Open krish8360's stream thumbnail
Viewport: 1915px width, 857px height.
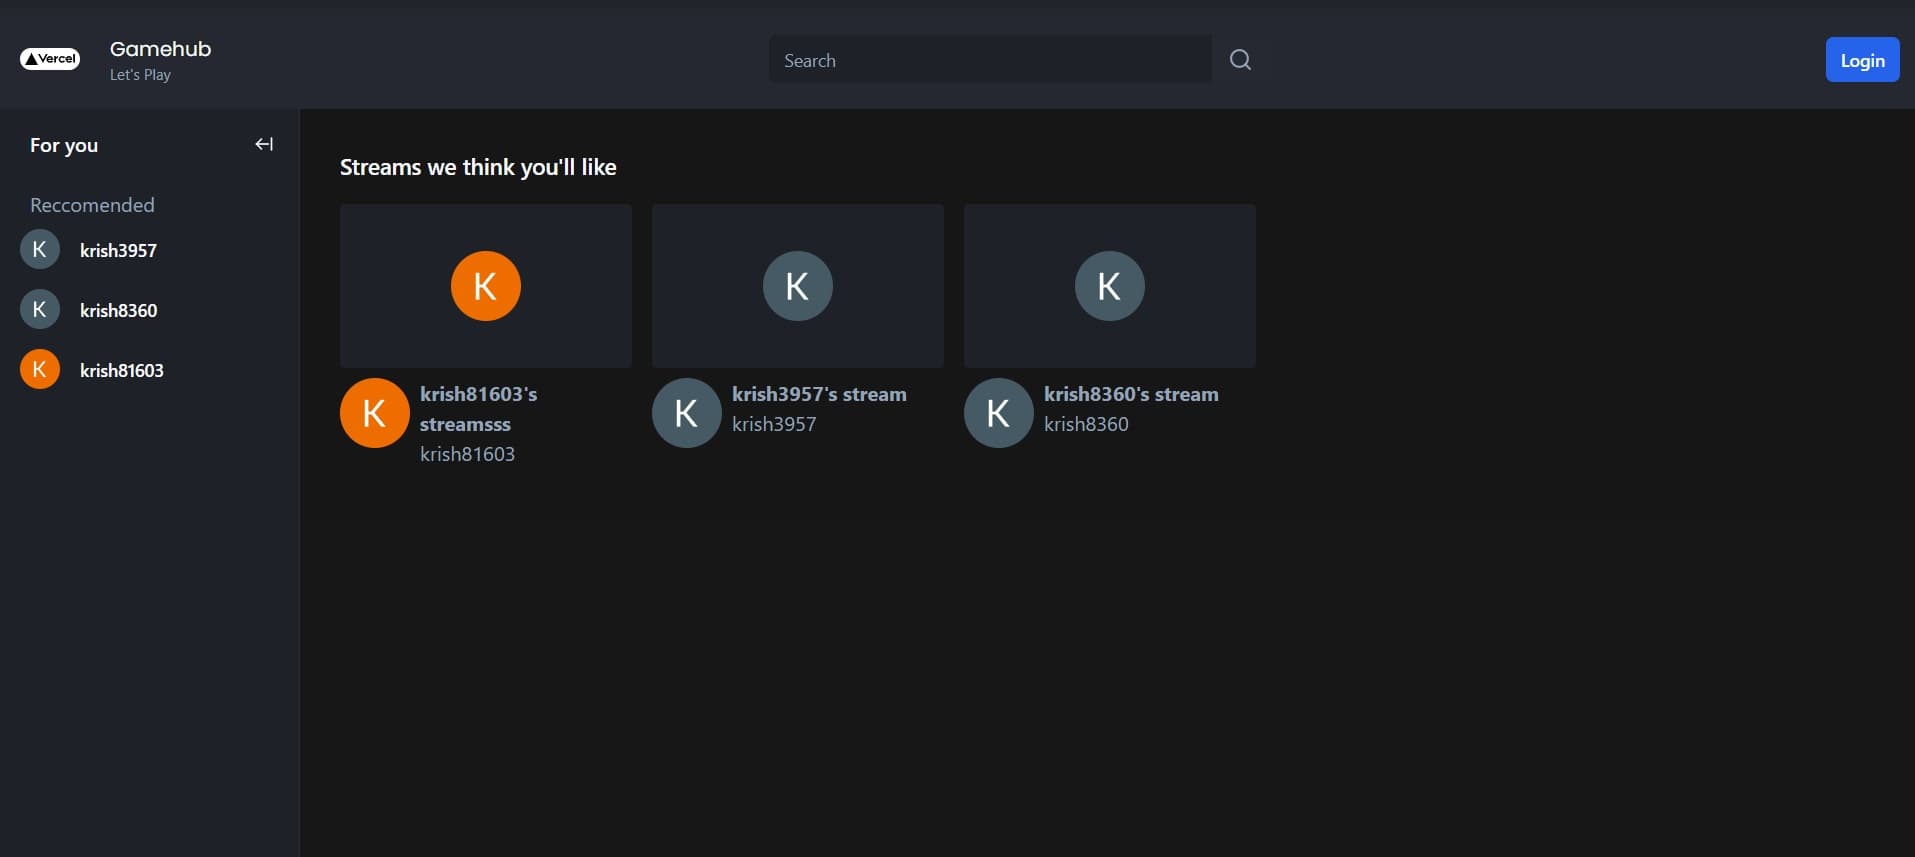click(x=1109, y=286)
